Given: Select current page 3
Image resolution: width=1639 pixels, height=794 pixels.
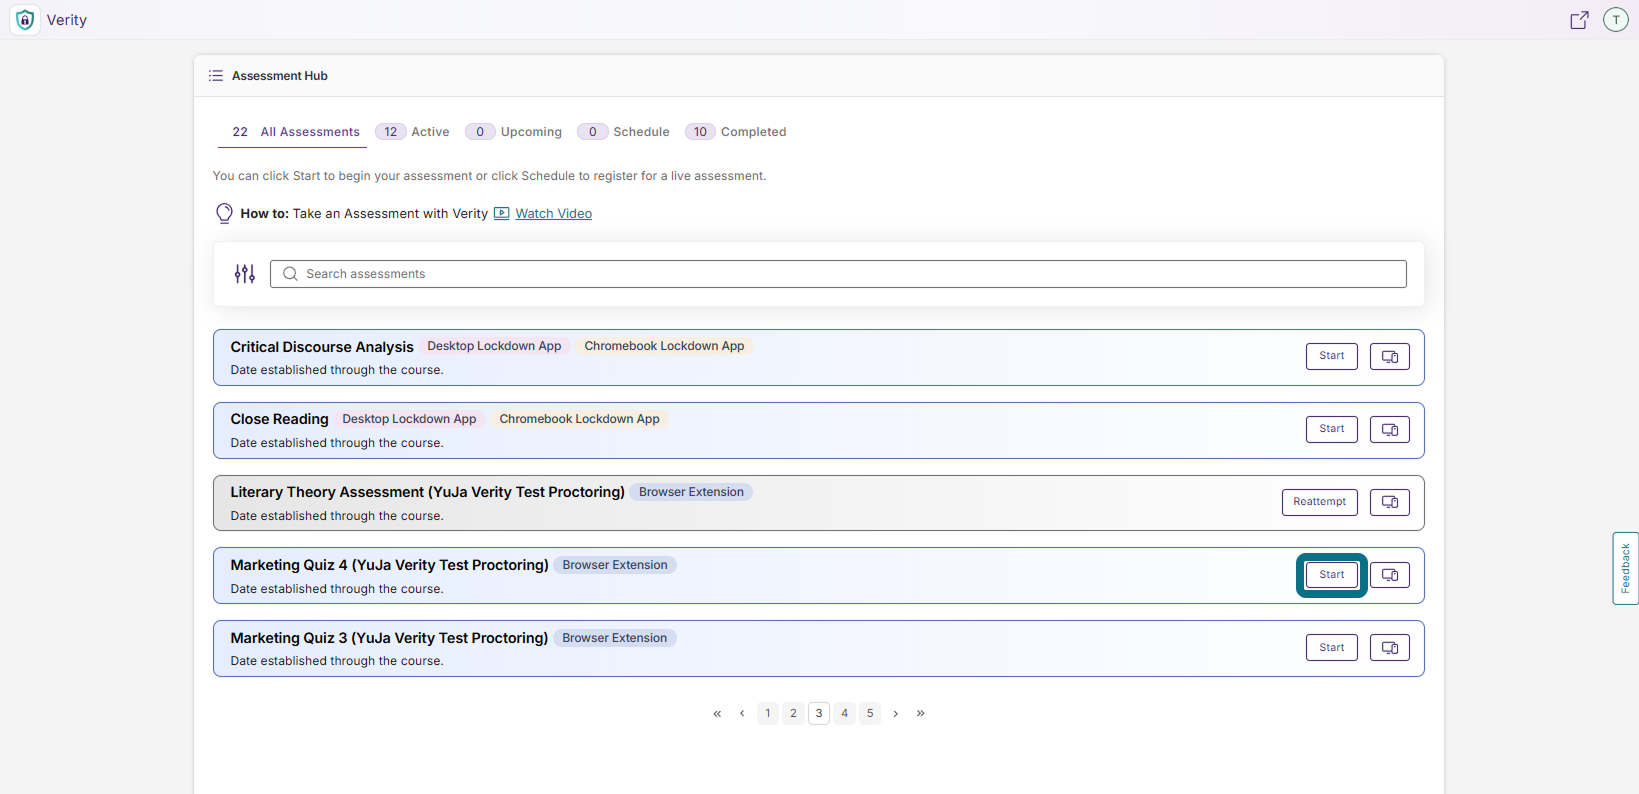Looking at the screenshot, I should 819,714.
